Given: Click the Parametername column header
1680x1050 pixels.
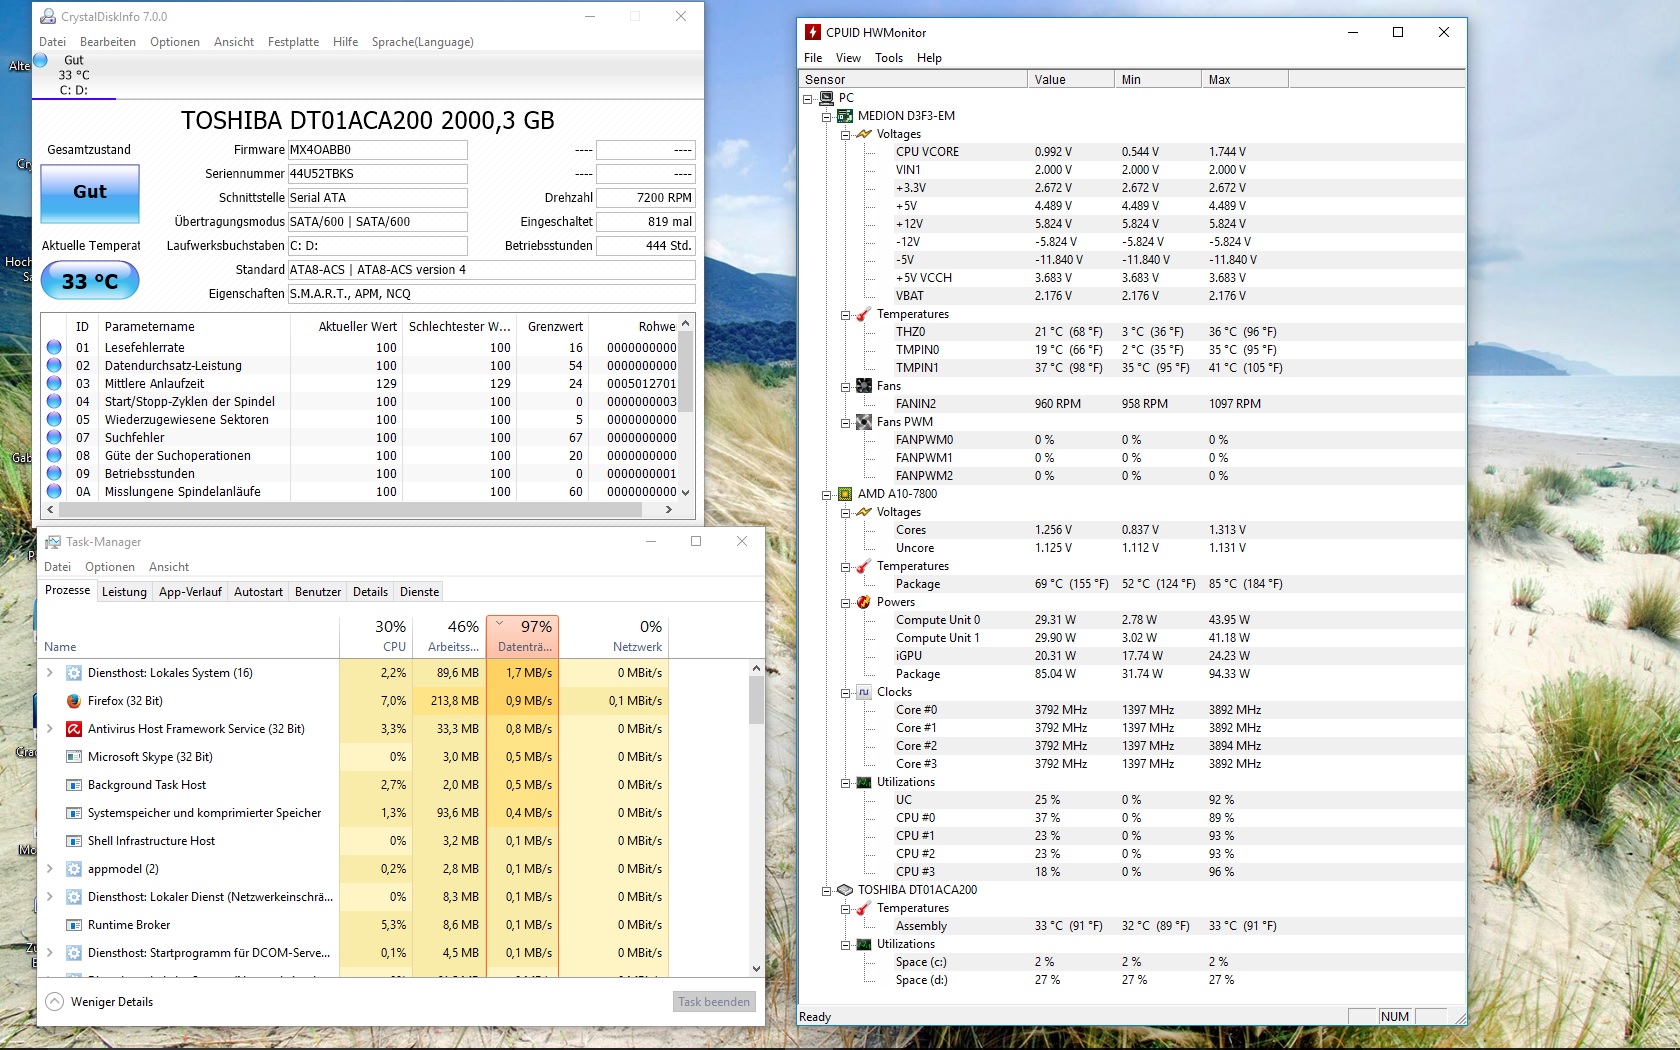Looking at the screenshot, I should (x=196, y=327).
